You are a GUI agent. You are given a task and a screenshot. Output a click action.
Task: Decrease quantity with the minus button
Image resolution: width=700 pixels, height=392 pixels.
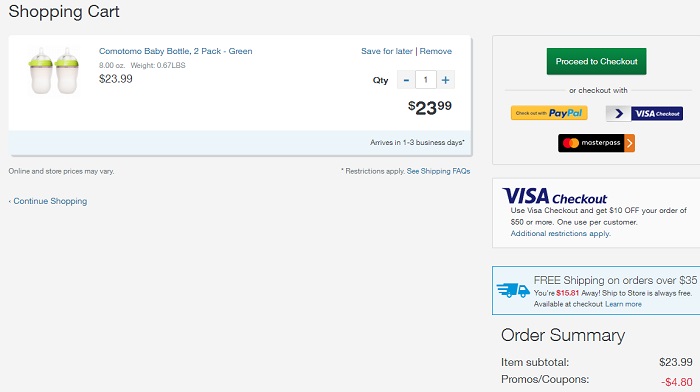pyautogui.click(x=406, y=80)
